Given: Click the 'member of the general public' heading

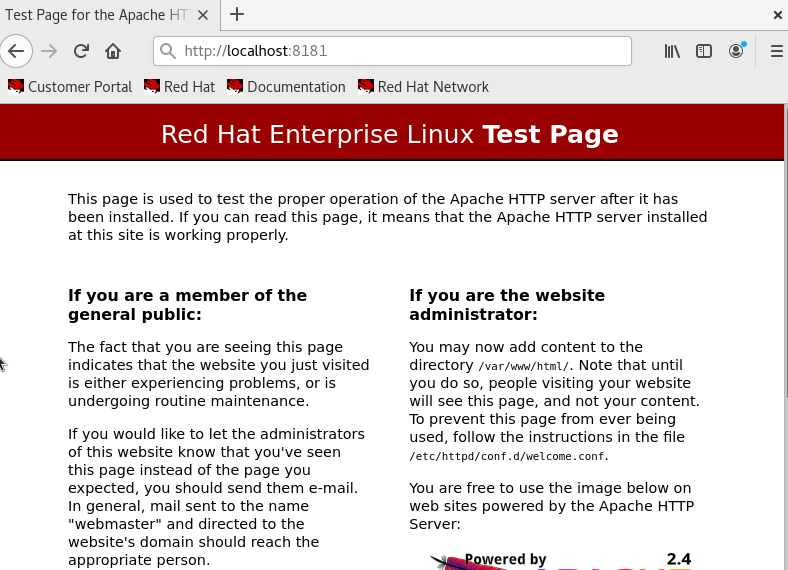Looking at the screenshot, I should point(187,305).
